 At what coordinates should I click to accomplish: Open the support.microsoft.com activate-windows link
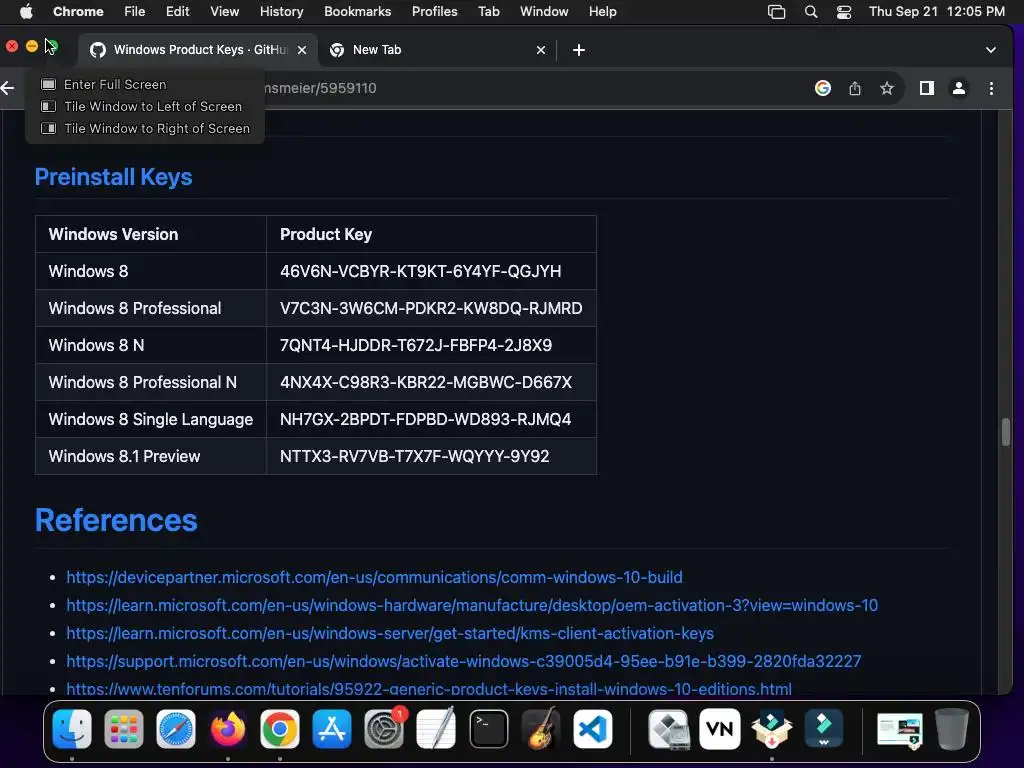point(464,662)
